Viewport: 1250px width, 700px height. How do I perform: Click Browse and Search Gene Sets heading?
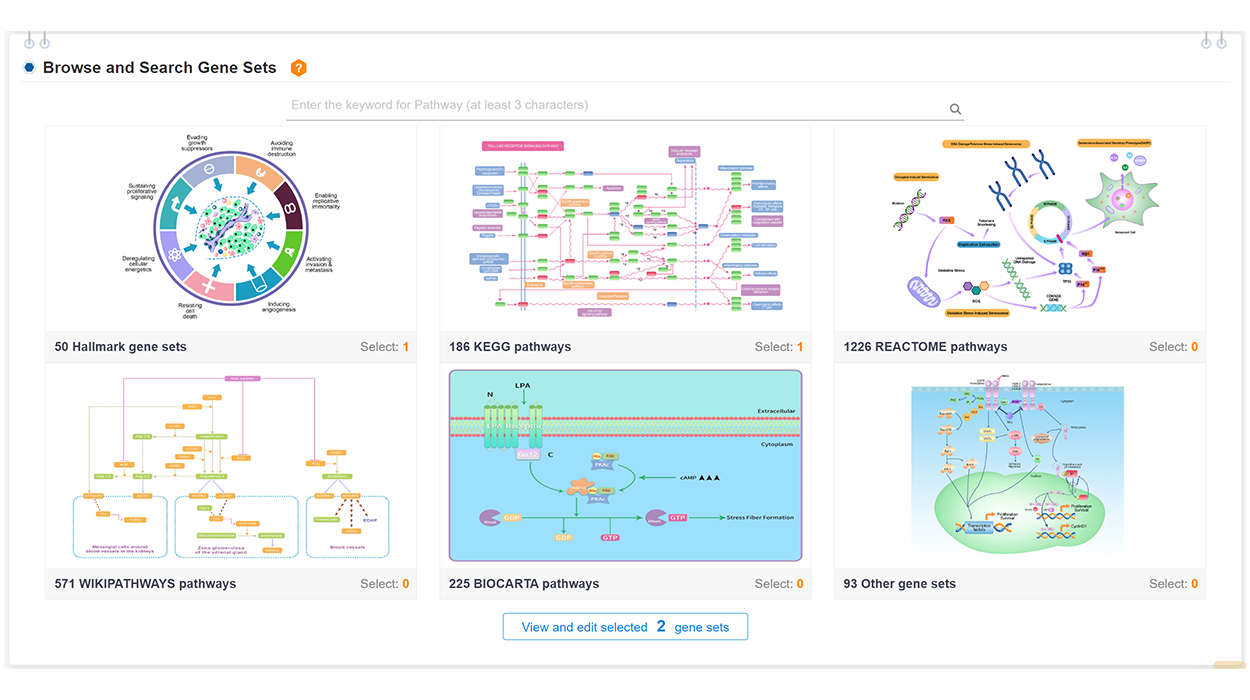(x=160, y=68)
